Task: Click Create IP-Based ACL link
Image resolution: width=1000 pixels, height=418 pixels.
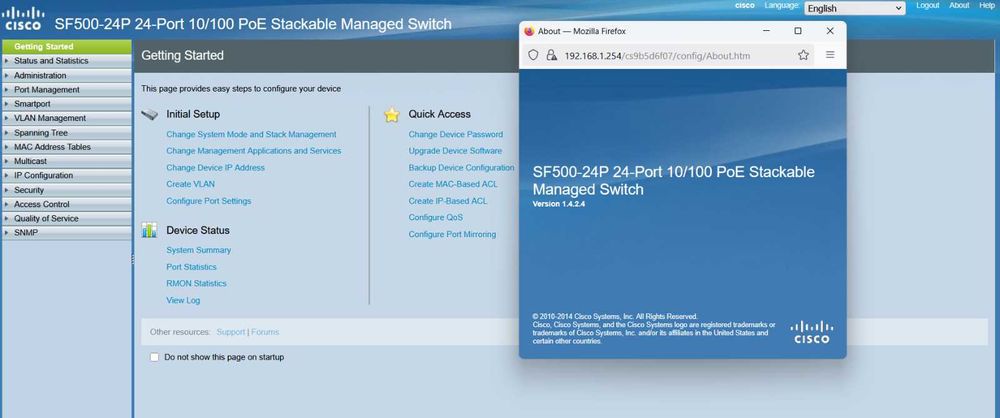Action: (x=448, y=201)
